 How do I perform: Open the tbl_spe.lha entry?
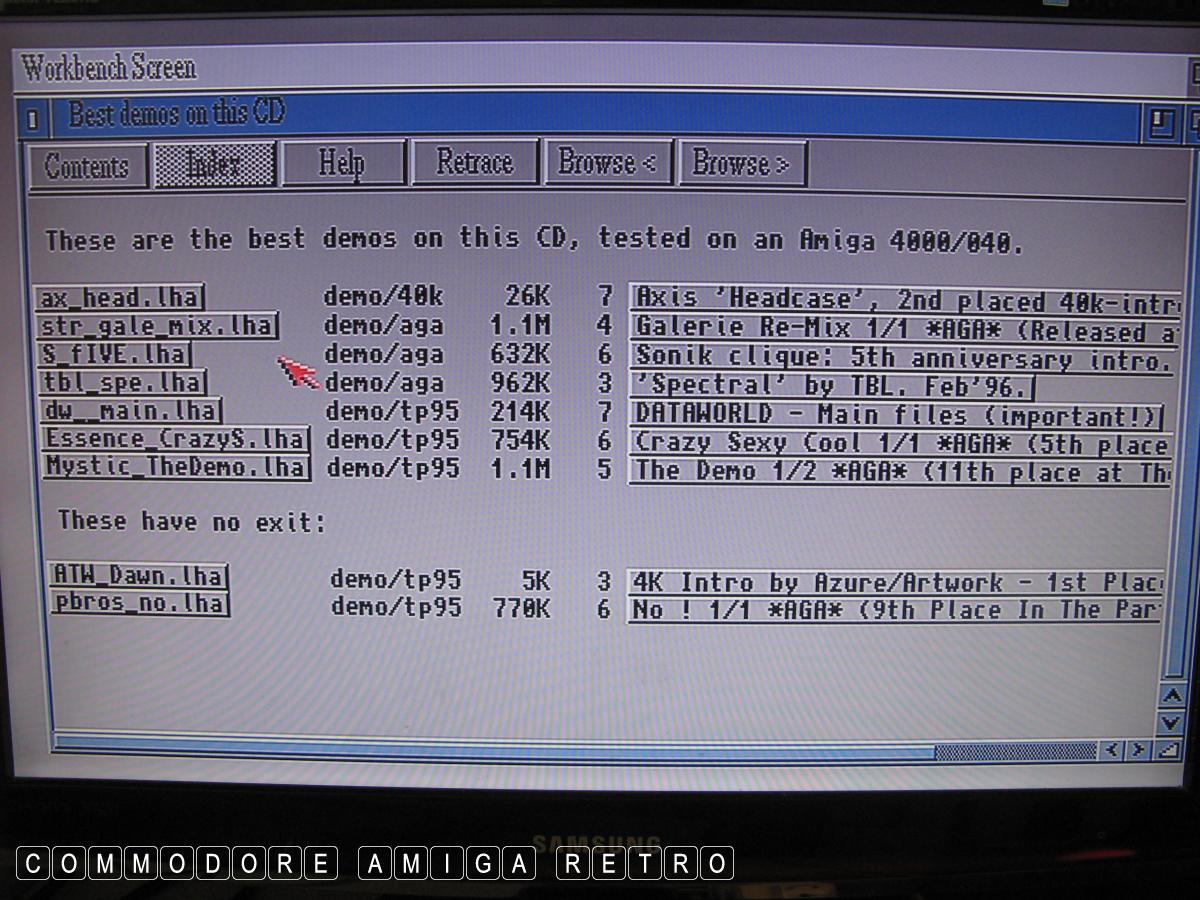pos(122,383)
